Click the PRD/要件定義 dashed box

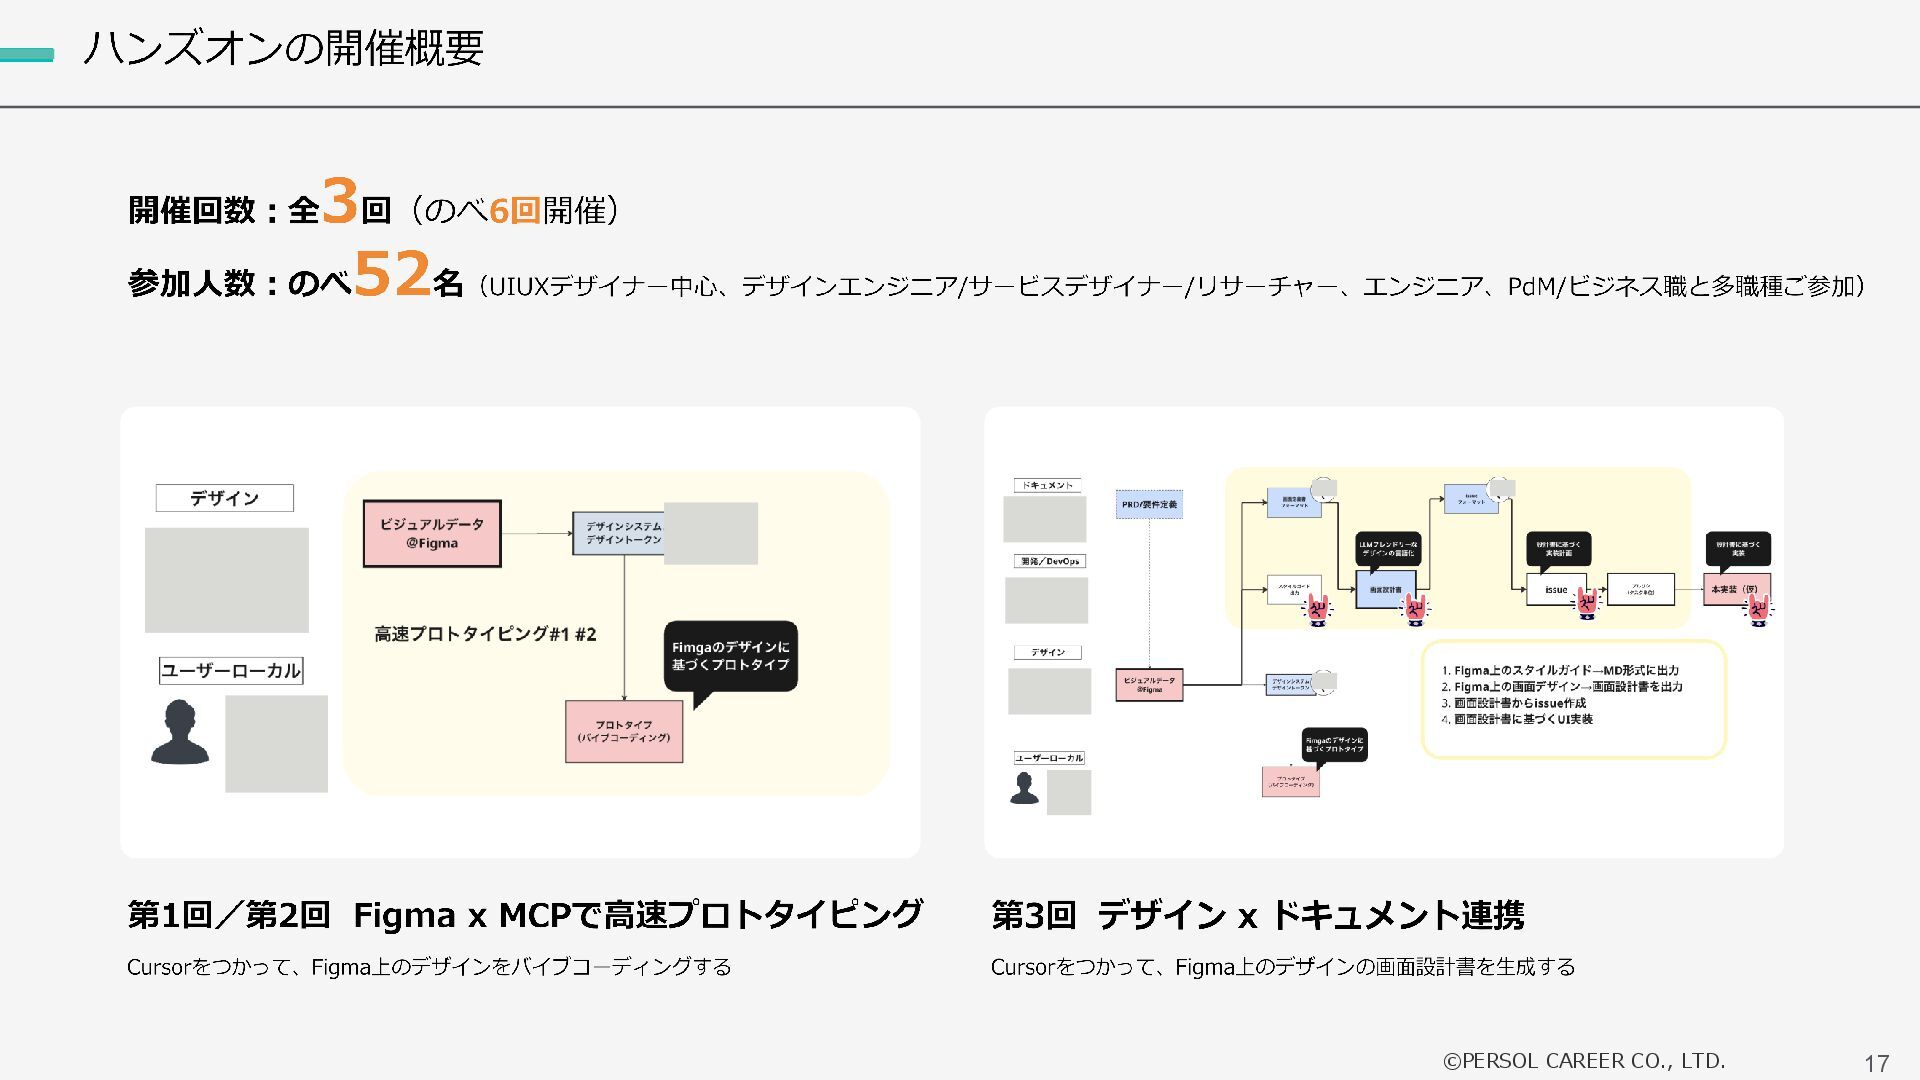[1149, 504]
